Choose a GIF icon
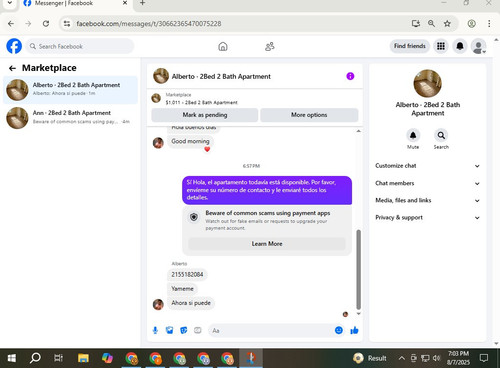Image resolution: width=500 pixels, height=368 pixels. pyautogui.click(x=198, y=330)
